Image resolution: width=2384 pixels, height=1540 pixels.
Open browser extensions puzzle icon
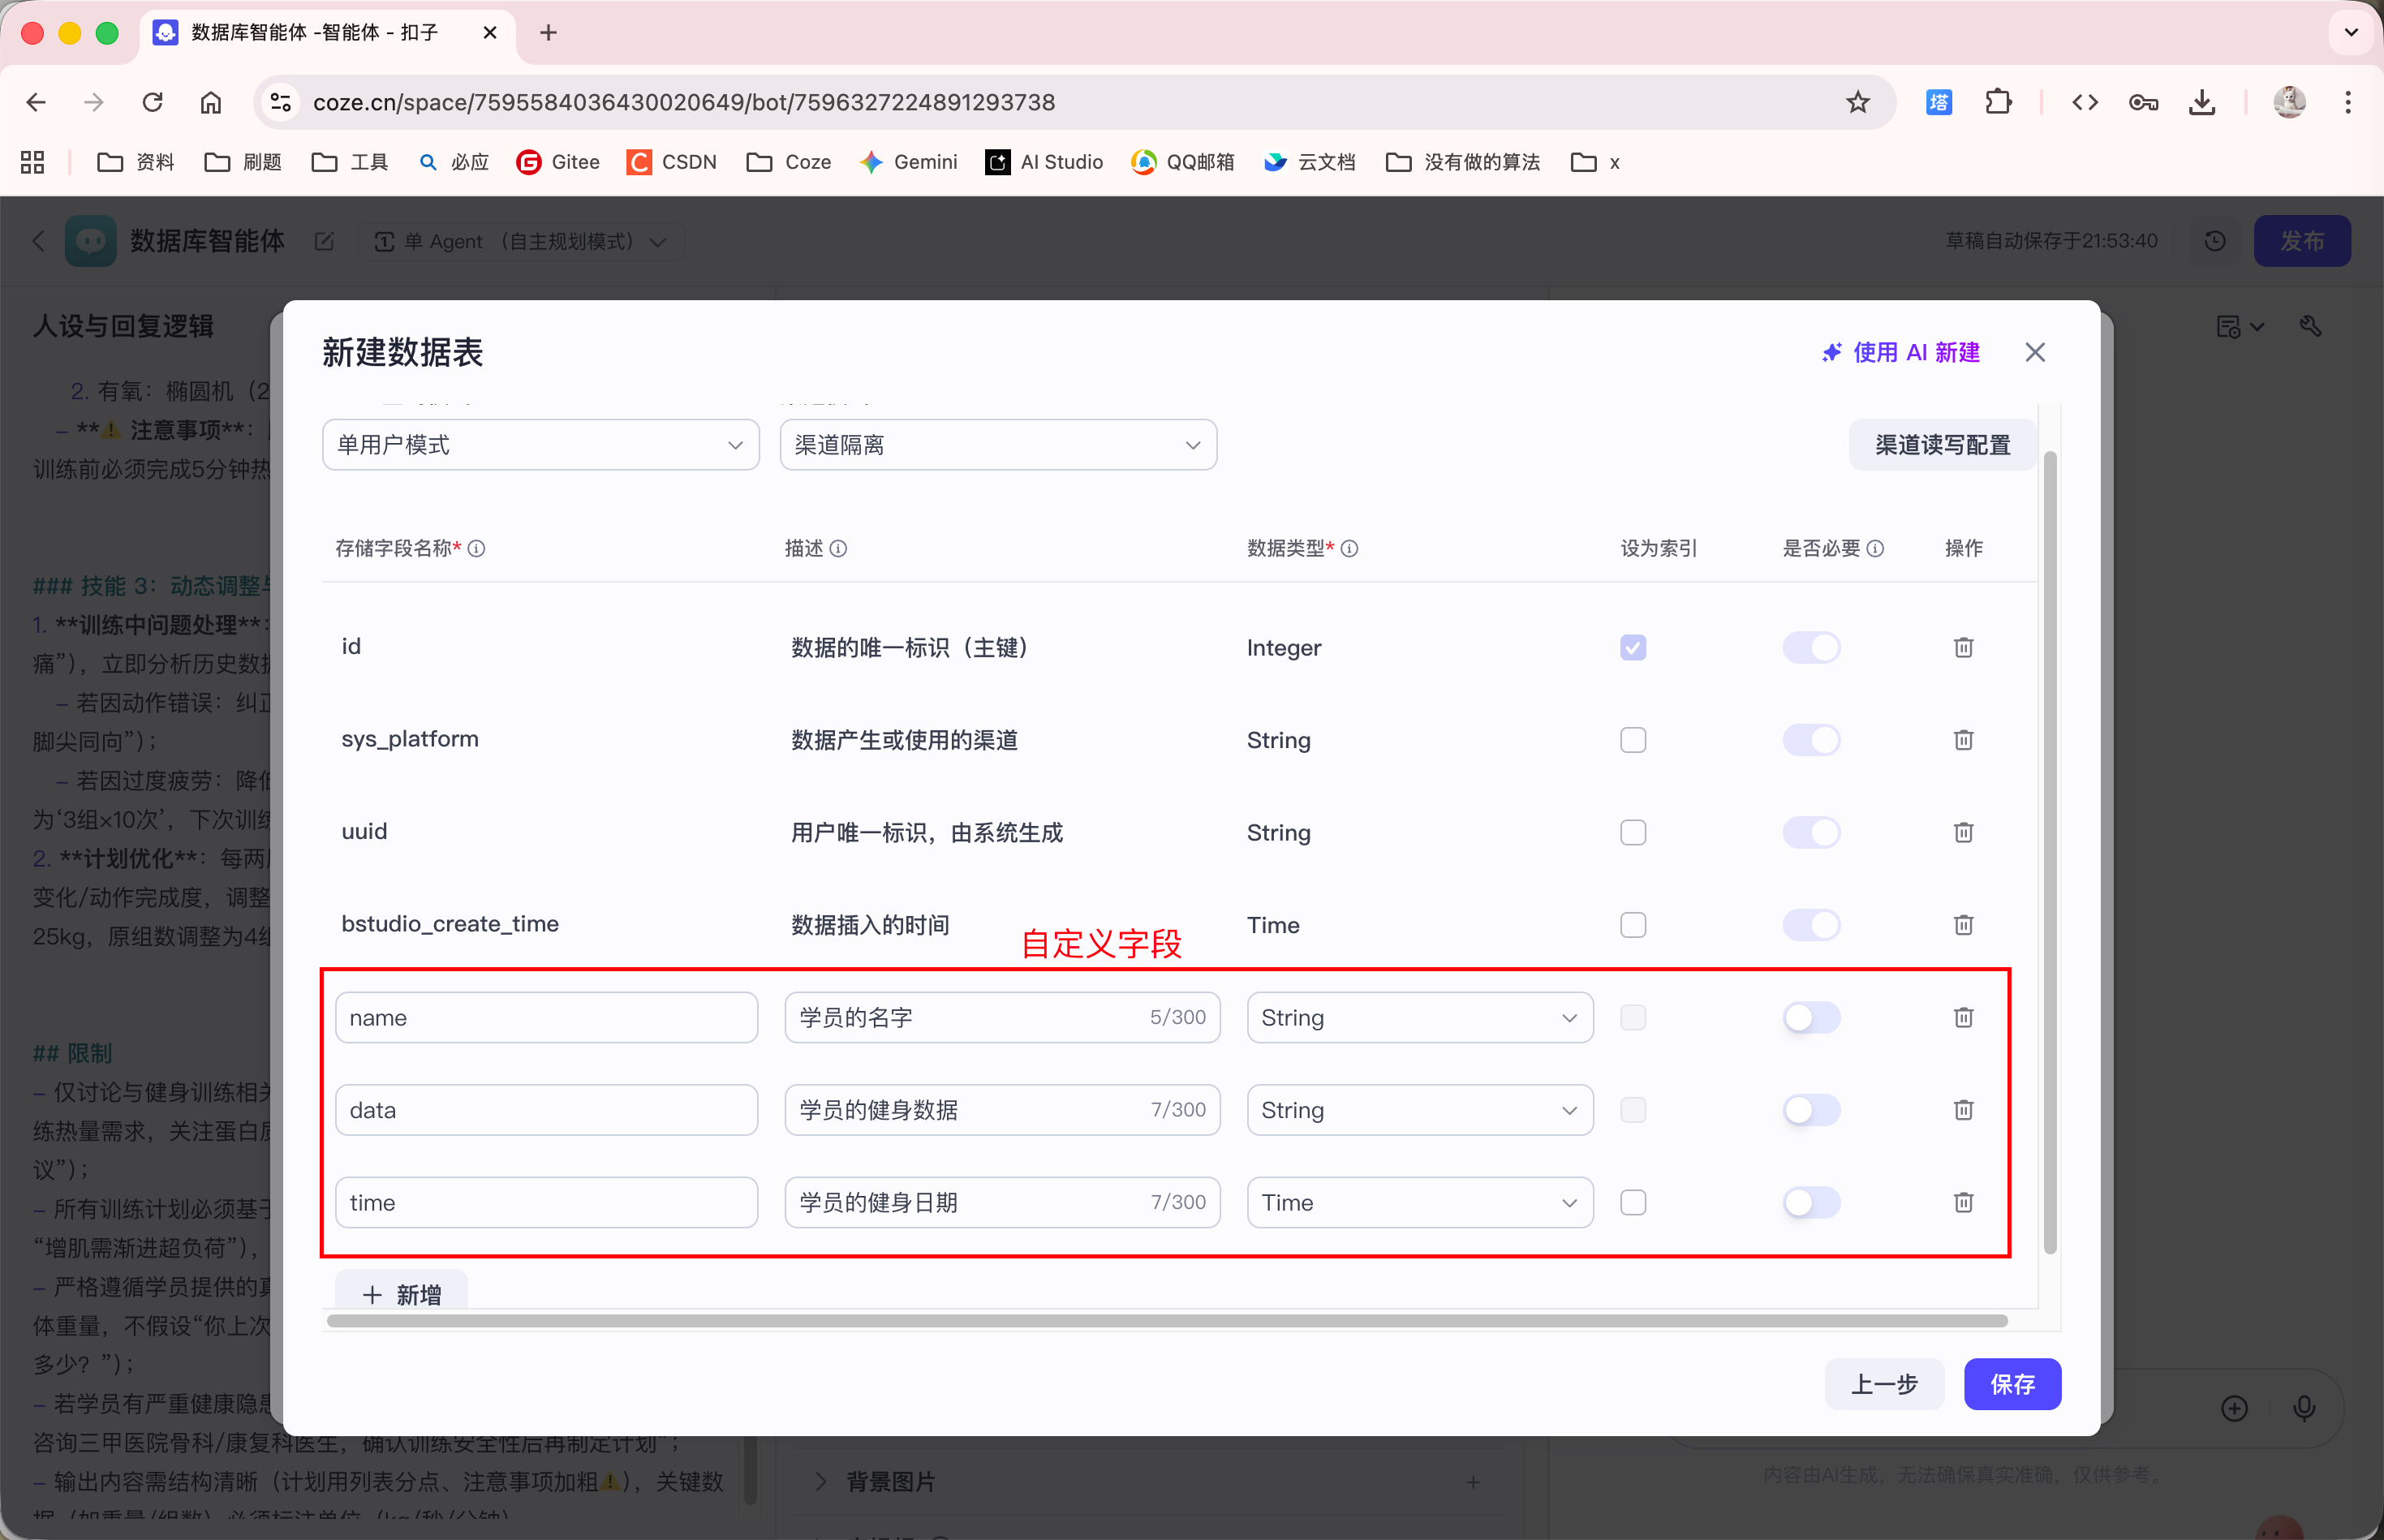(1998, 102)
